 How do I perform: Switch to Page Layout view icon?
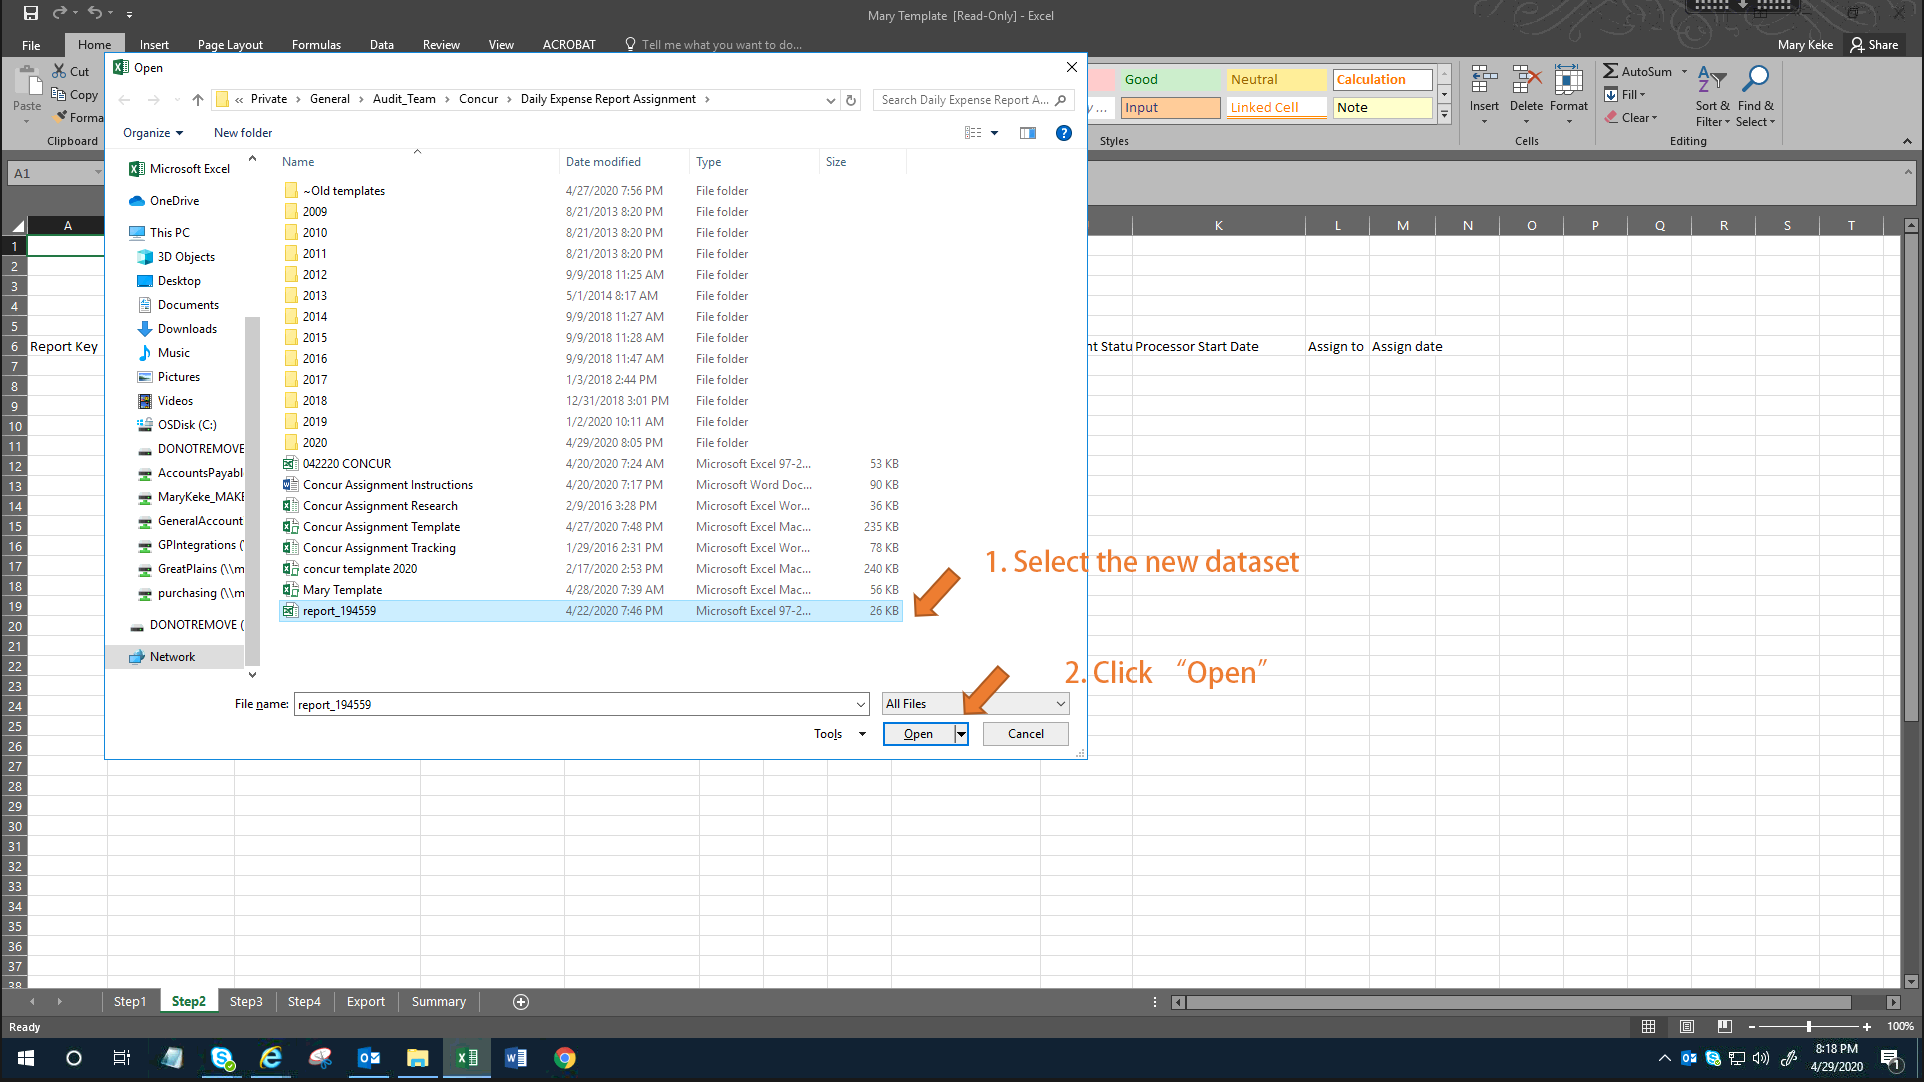[1687, 1027]
